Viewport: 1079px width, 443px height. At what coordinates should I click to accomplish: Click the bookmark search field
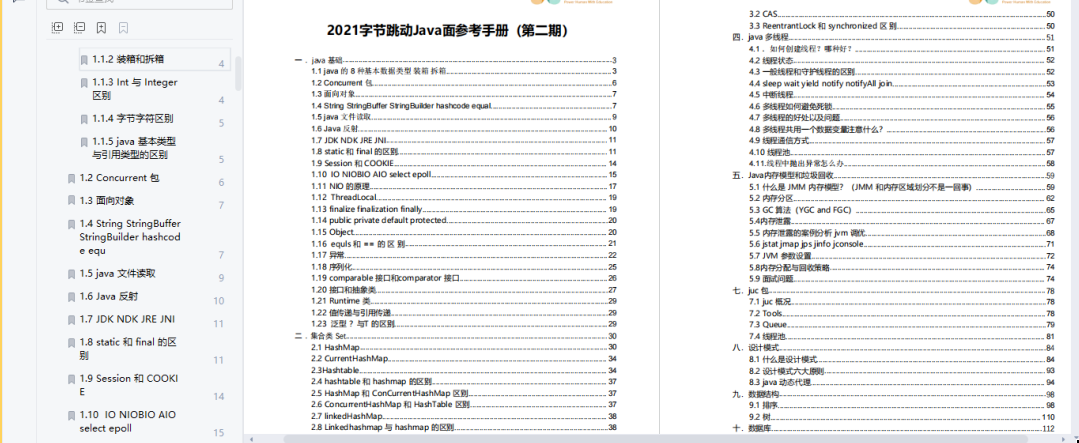139,3
